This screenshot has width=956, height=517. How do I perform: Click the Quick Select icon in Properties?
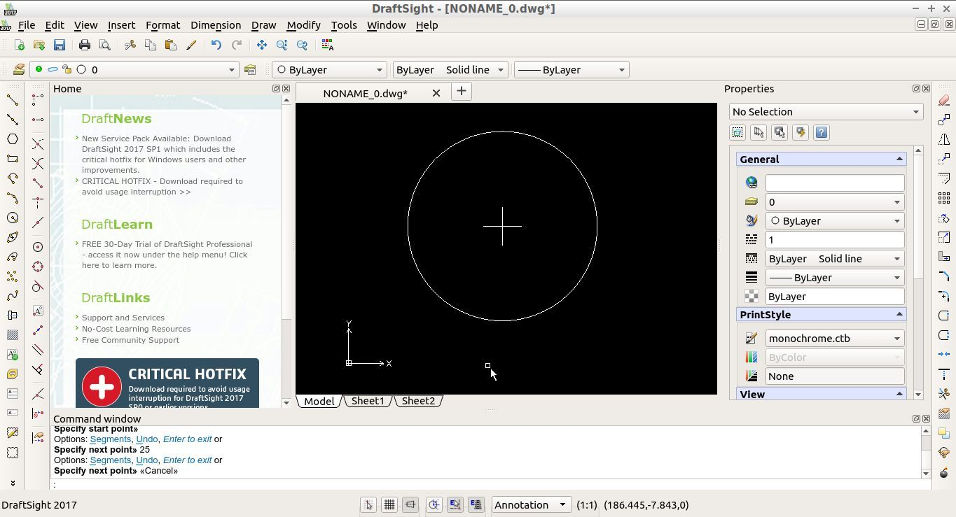(x=801, y=132)
